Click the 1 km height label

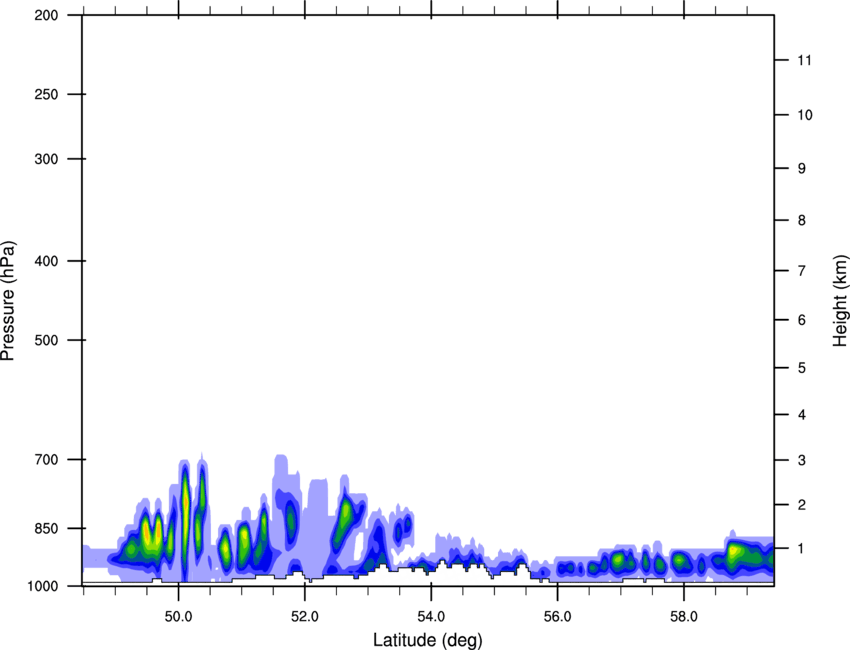click(x=802, y=549)
